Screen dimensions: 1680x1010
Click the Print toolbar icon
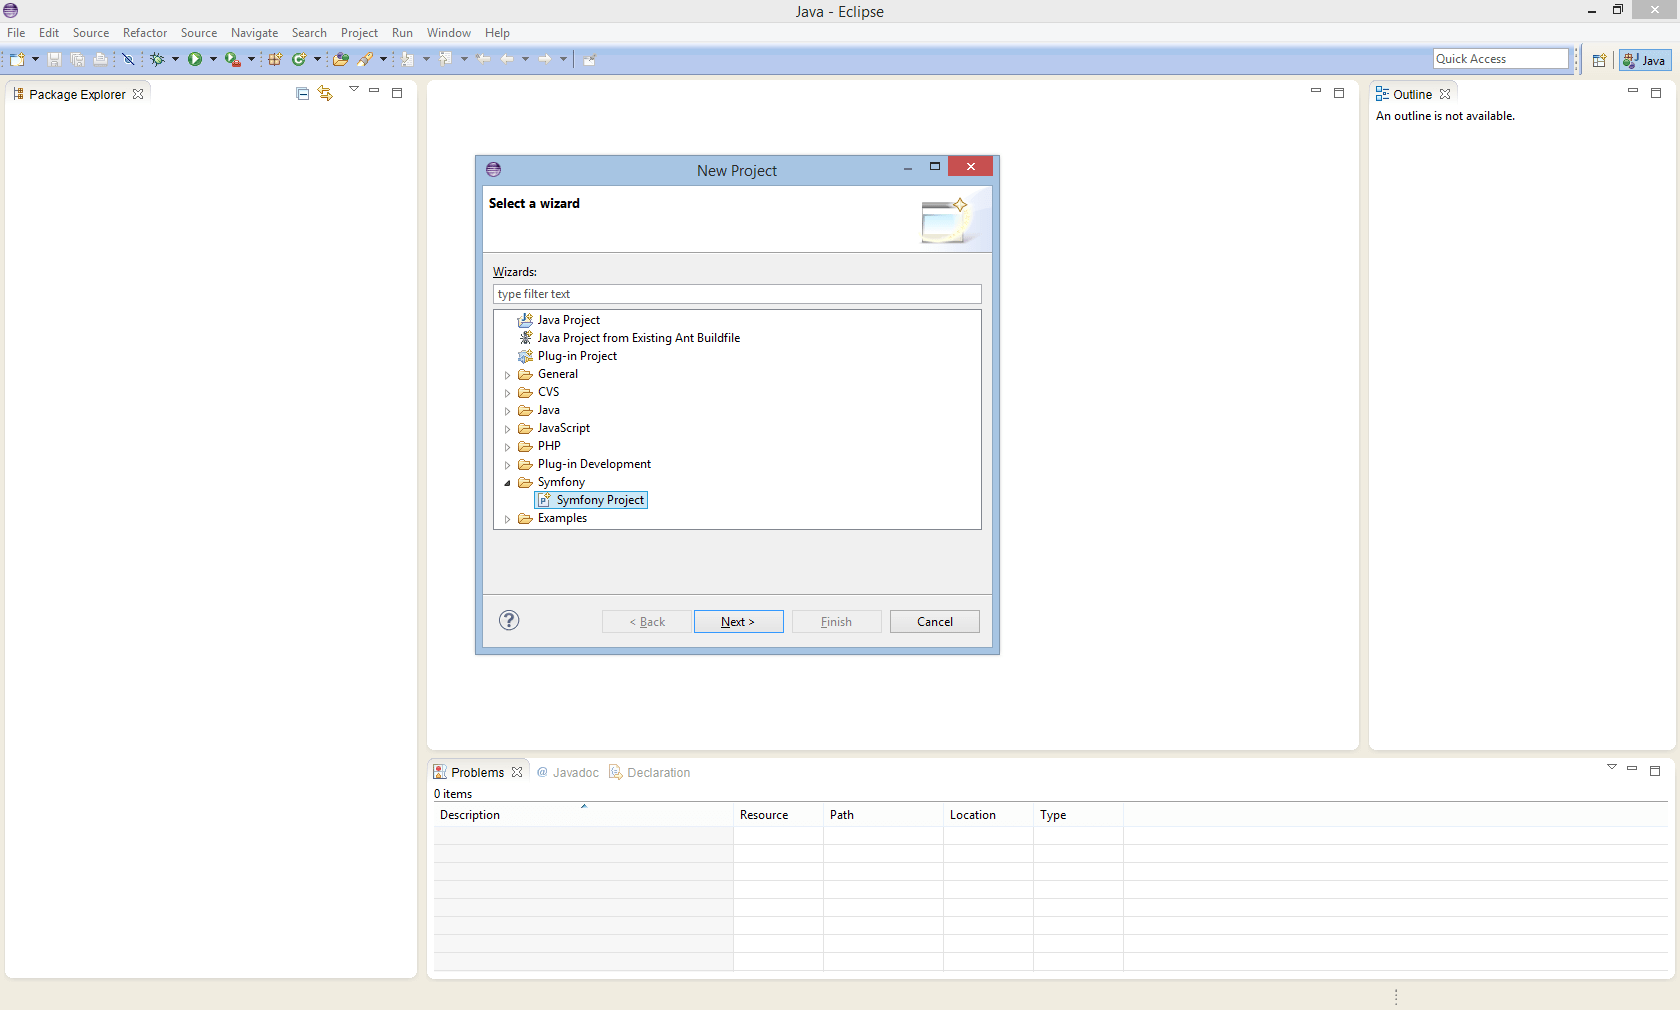[100, 59]
